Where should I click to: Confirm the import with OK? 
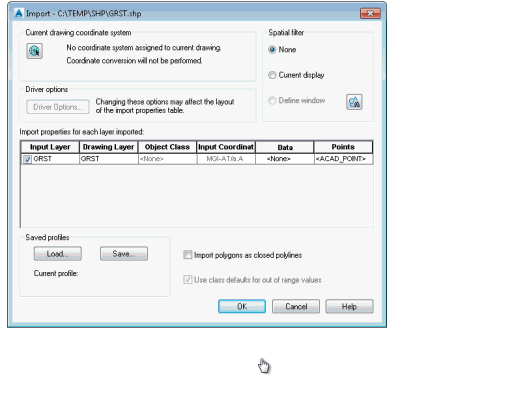[x=242, y=306]
